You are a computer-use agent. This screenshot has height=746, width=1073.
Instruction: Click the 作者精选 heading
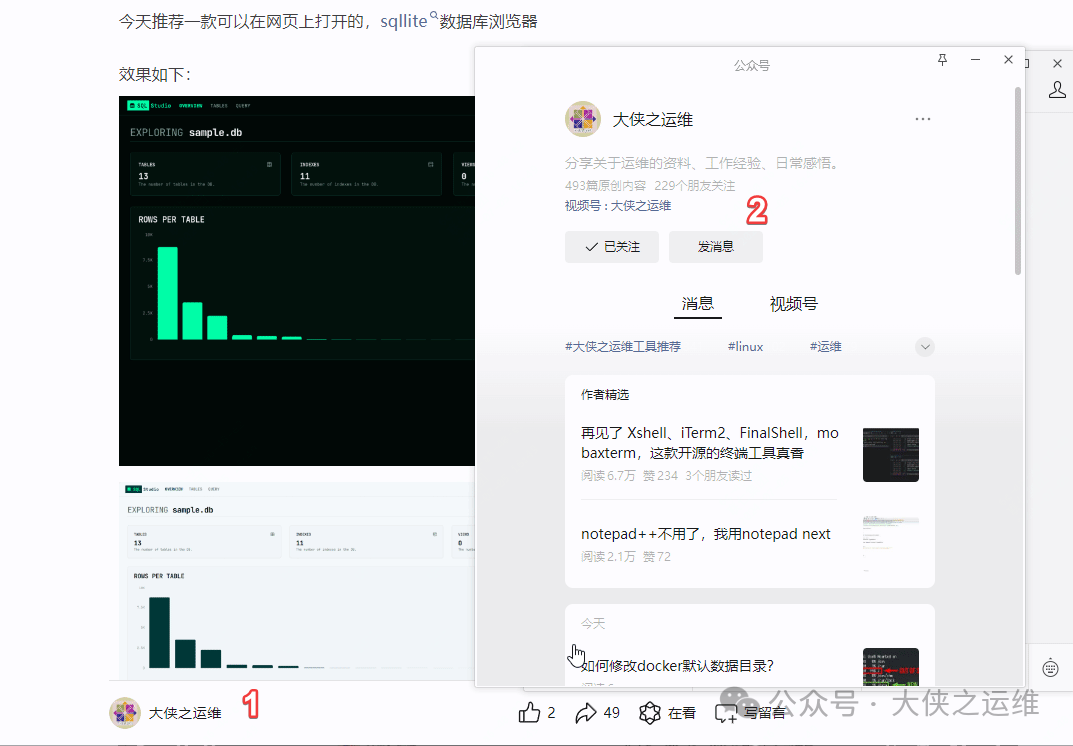[605, 395]
